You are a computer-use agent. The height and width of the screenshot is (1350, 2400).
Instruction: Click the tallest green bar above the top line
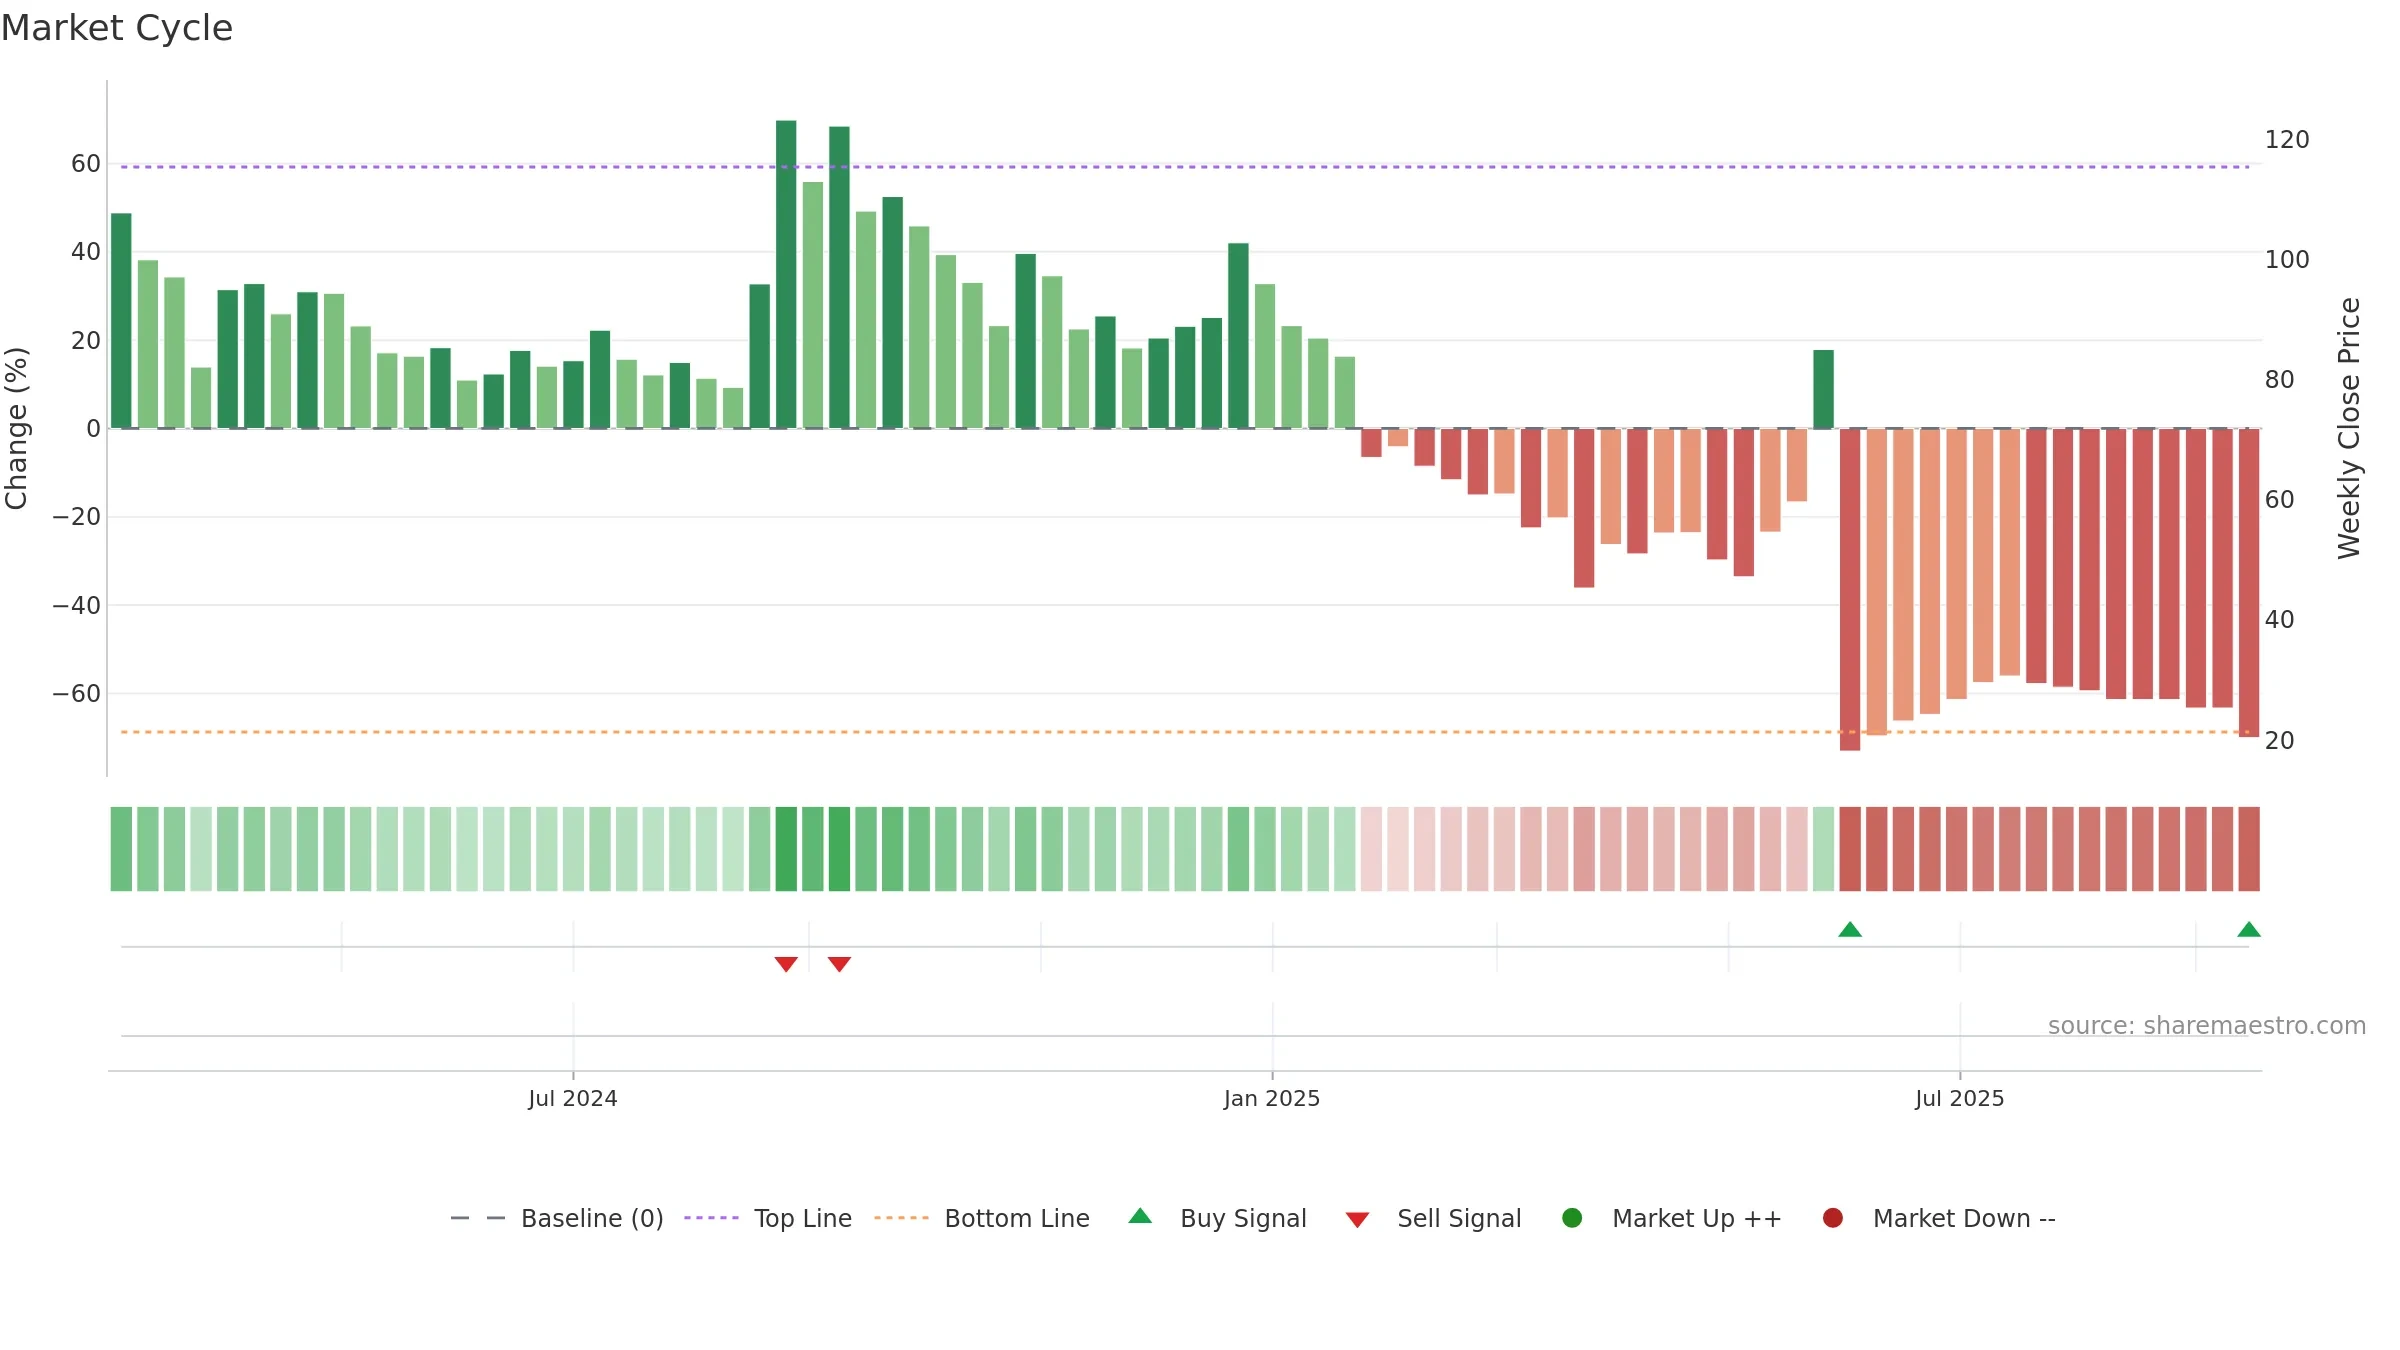[786, 274]
